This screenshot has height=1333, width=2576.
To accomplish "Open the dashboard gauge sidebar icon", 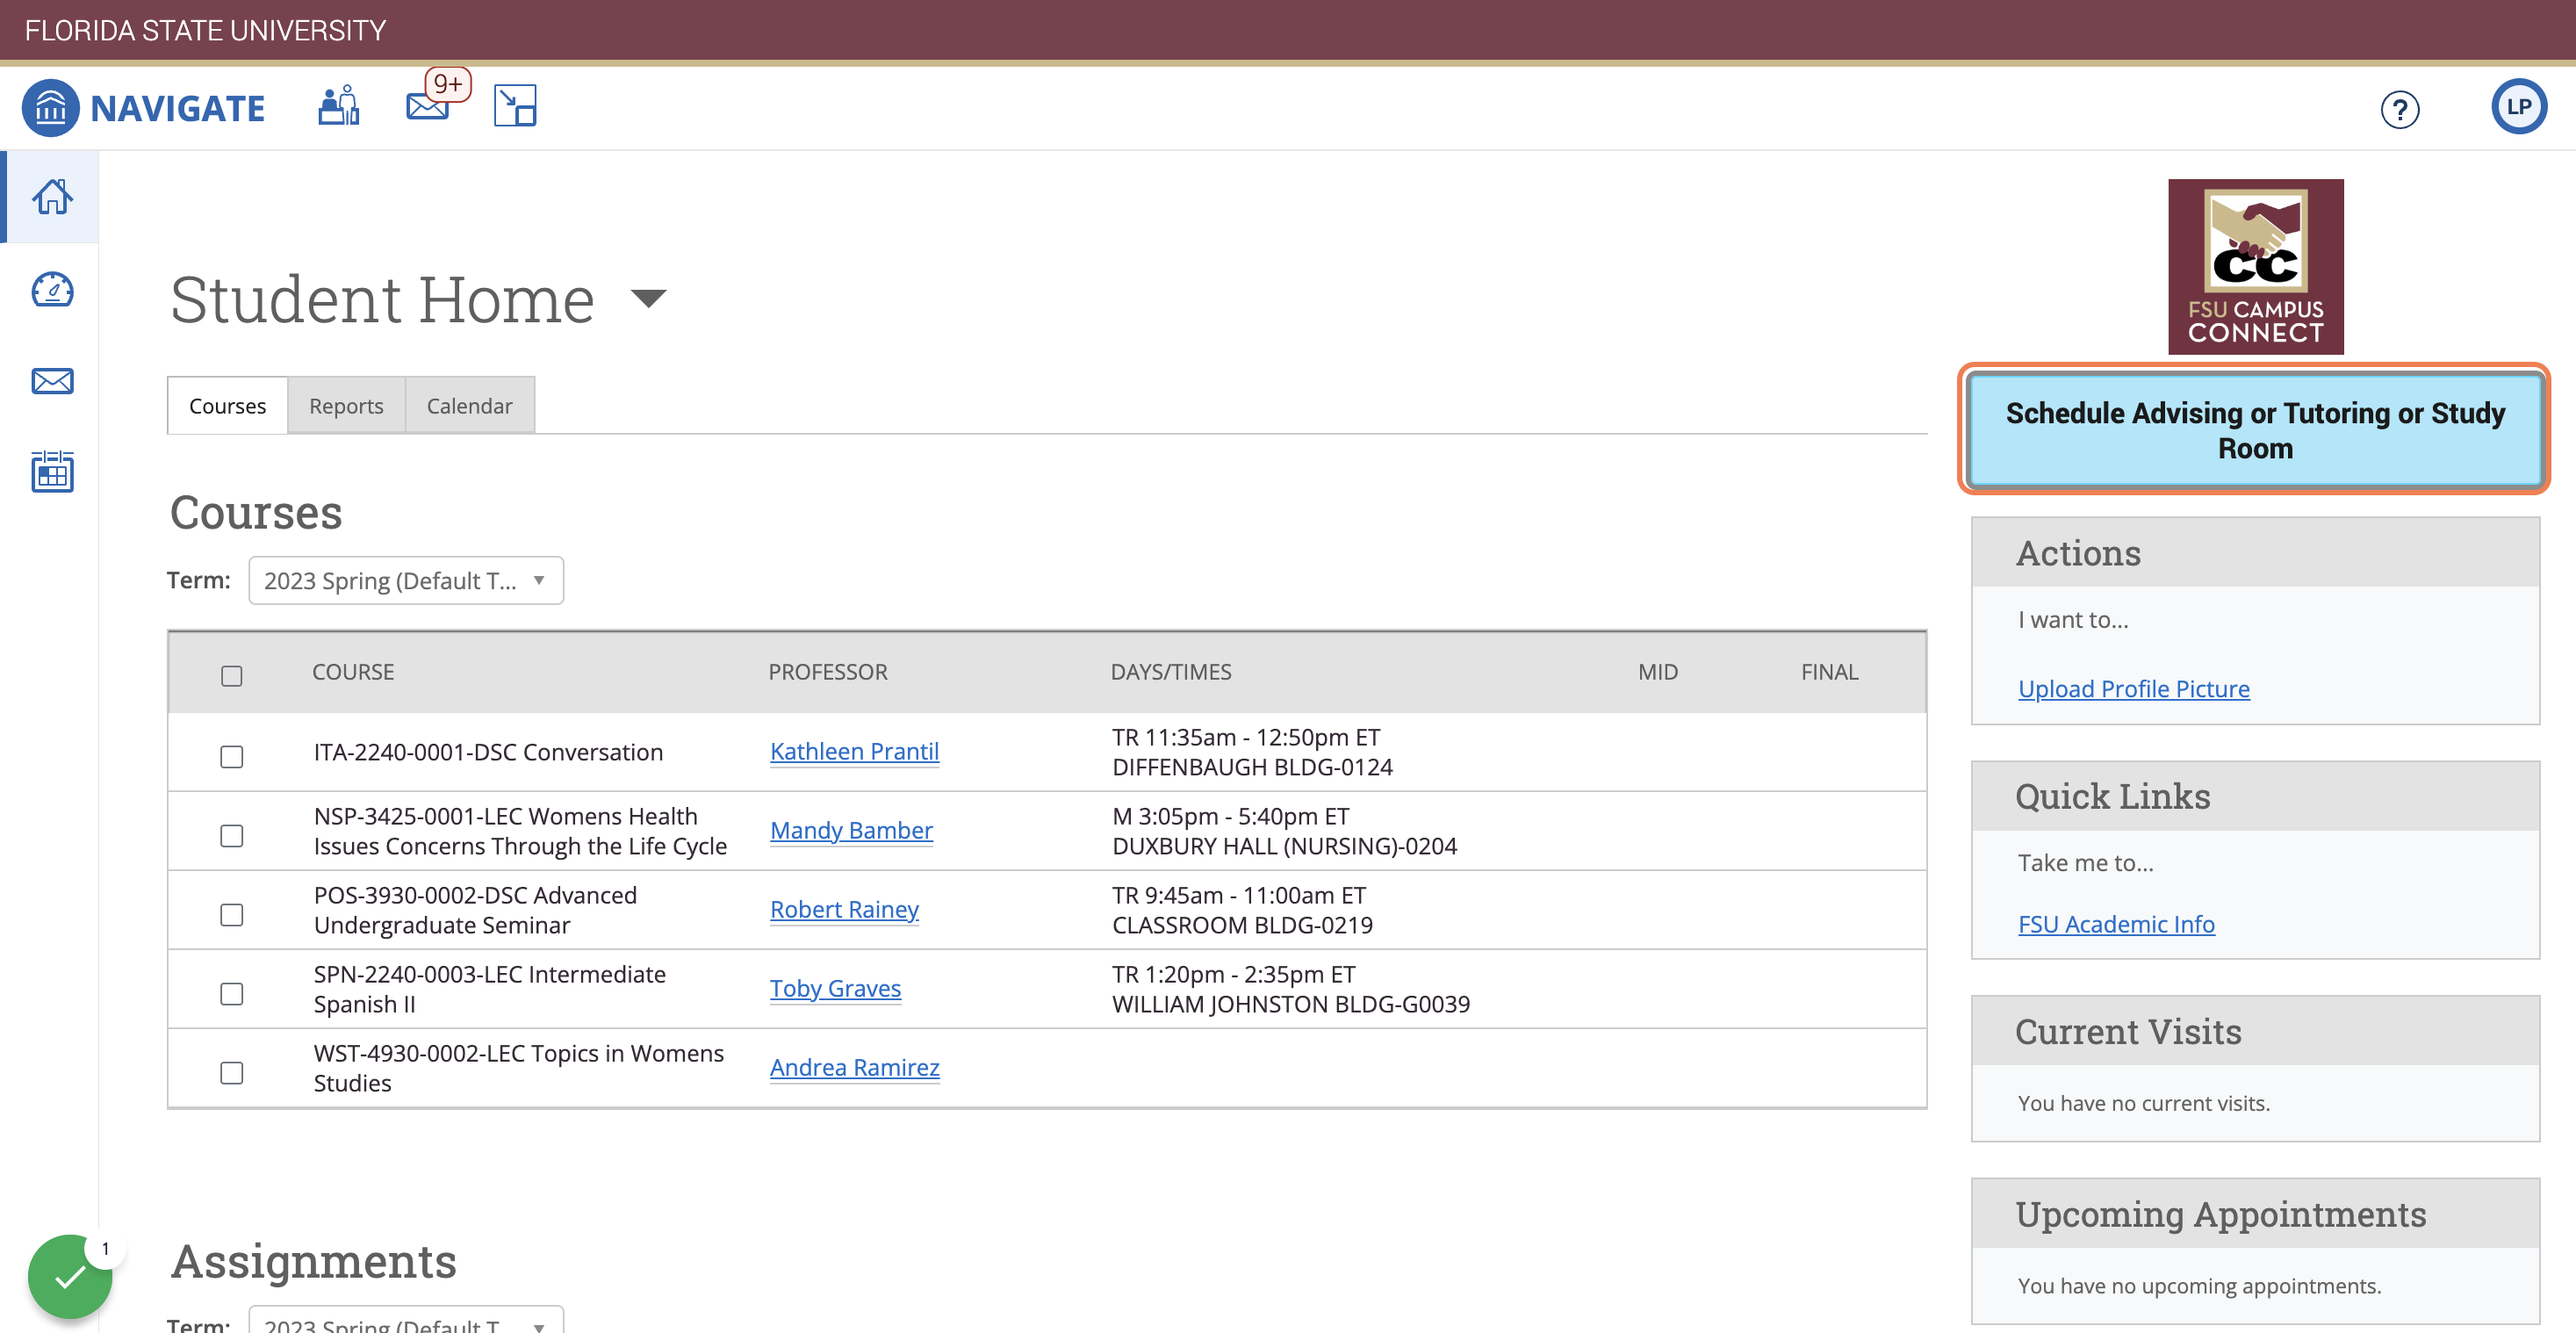I will (x=52, y=289).
